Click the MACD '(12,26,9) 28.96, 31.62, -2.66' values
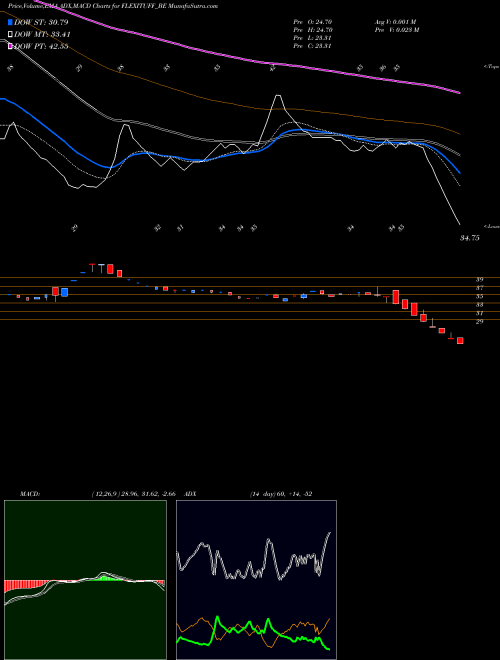The image size is (500, 660). (133, 494)
